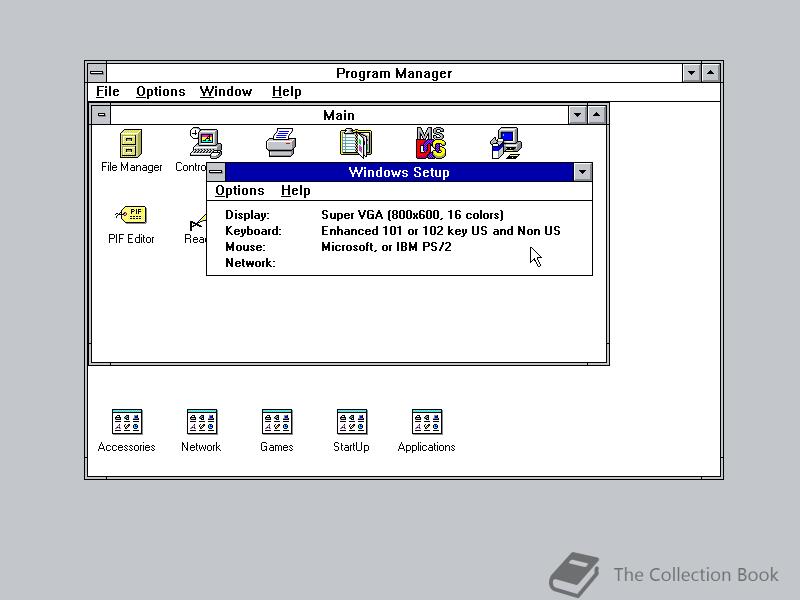Screen dimensions: 800x600
Task: Open the Windows Setup icon in Main
Action: tap(506, 143)
